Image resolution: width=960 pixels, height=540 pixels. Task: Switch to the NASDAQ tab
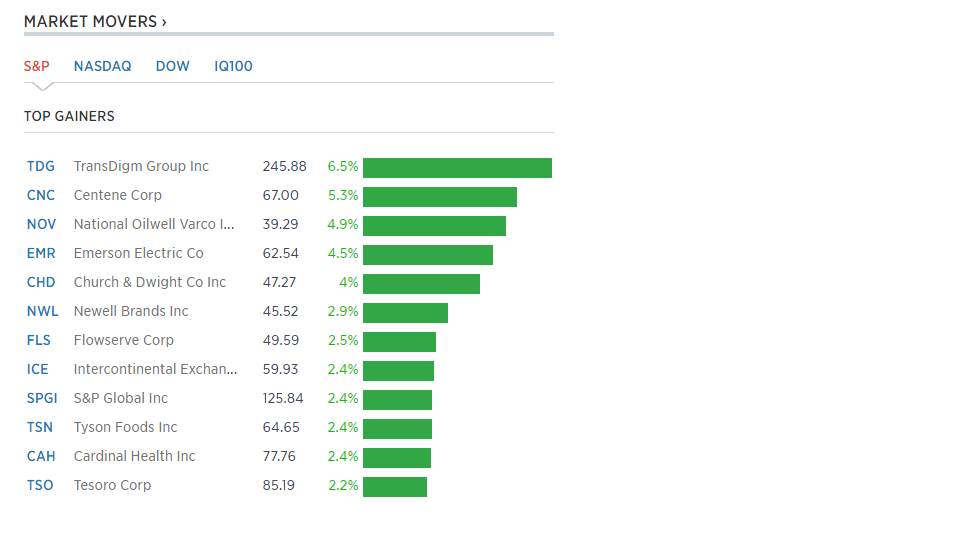102,66
